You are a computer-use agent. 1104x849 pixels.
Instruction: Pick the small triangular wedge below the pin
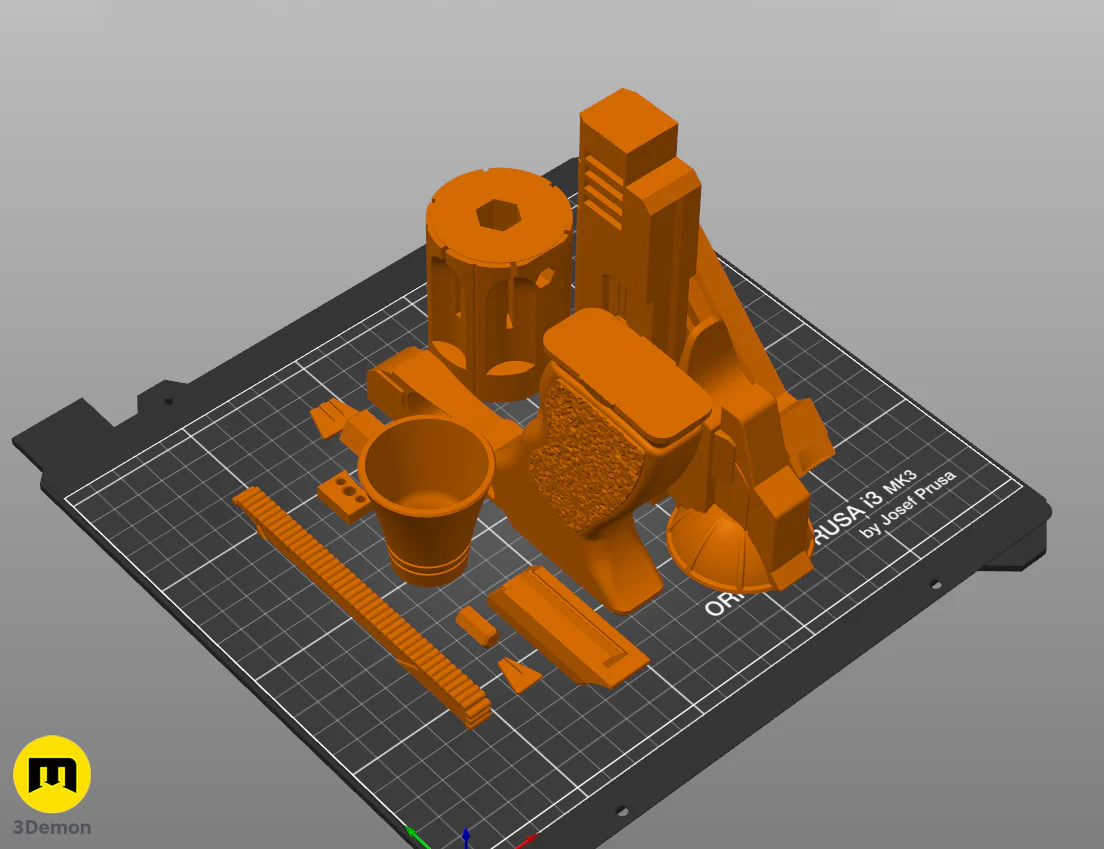click(x=520, y=674)
